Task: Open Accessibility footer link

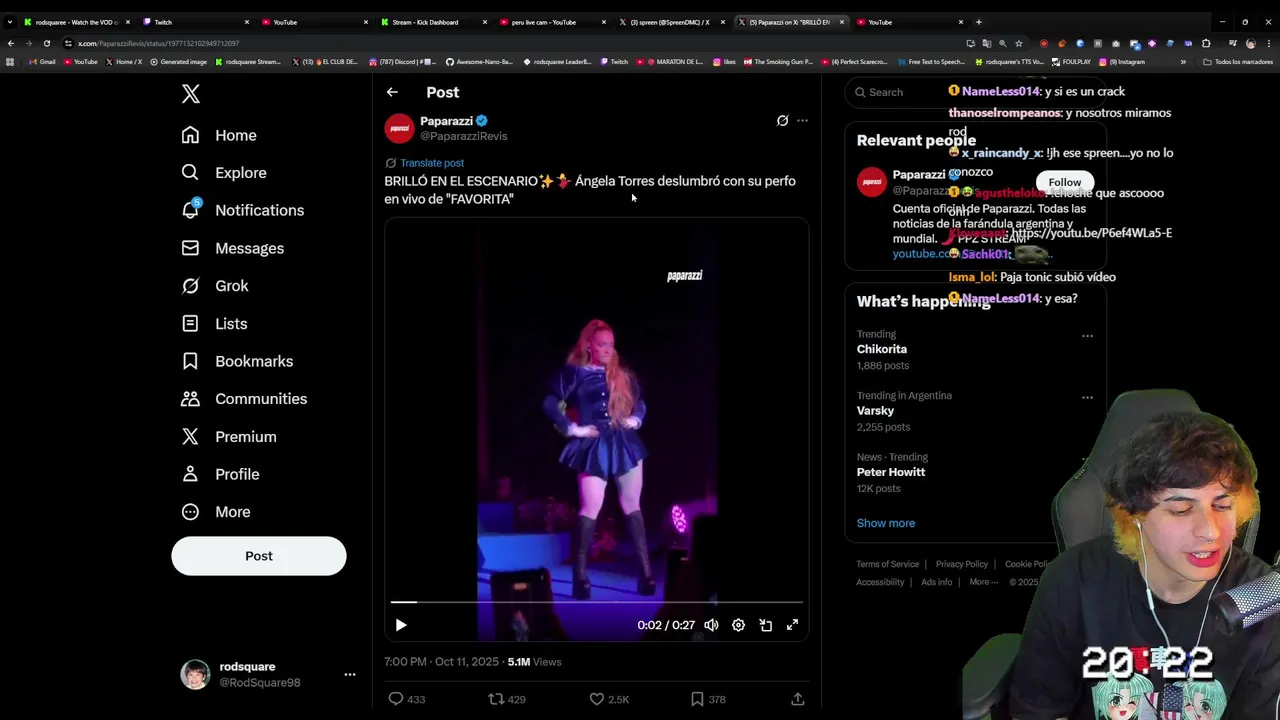Action: 880,582
